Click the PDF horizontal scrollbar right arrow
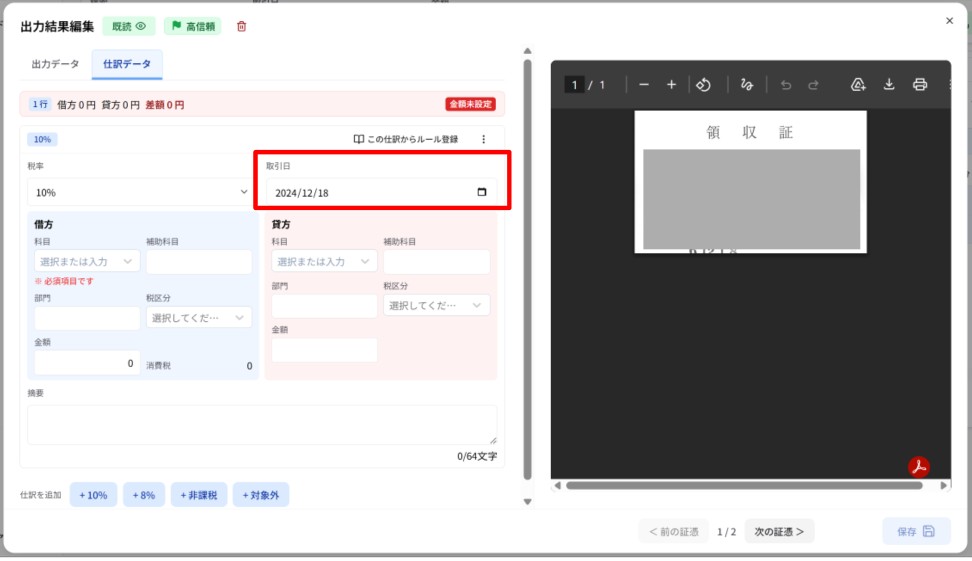Image resolution: width=972 pixels, height=561 pixels. pos(943,485)
